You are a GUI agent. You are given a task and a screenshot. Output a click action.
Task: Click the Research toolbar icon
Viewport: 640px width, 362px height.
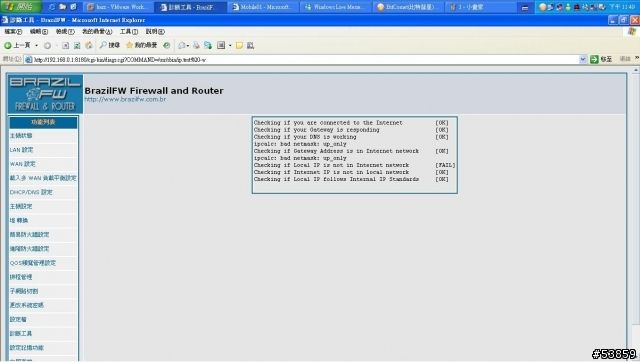pos(251,45)
